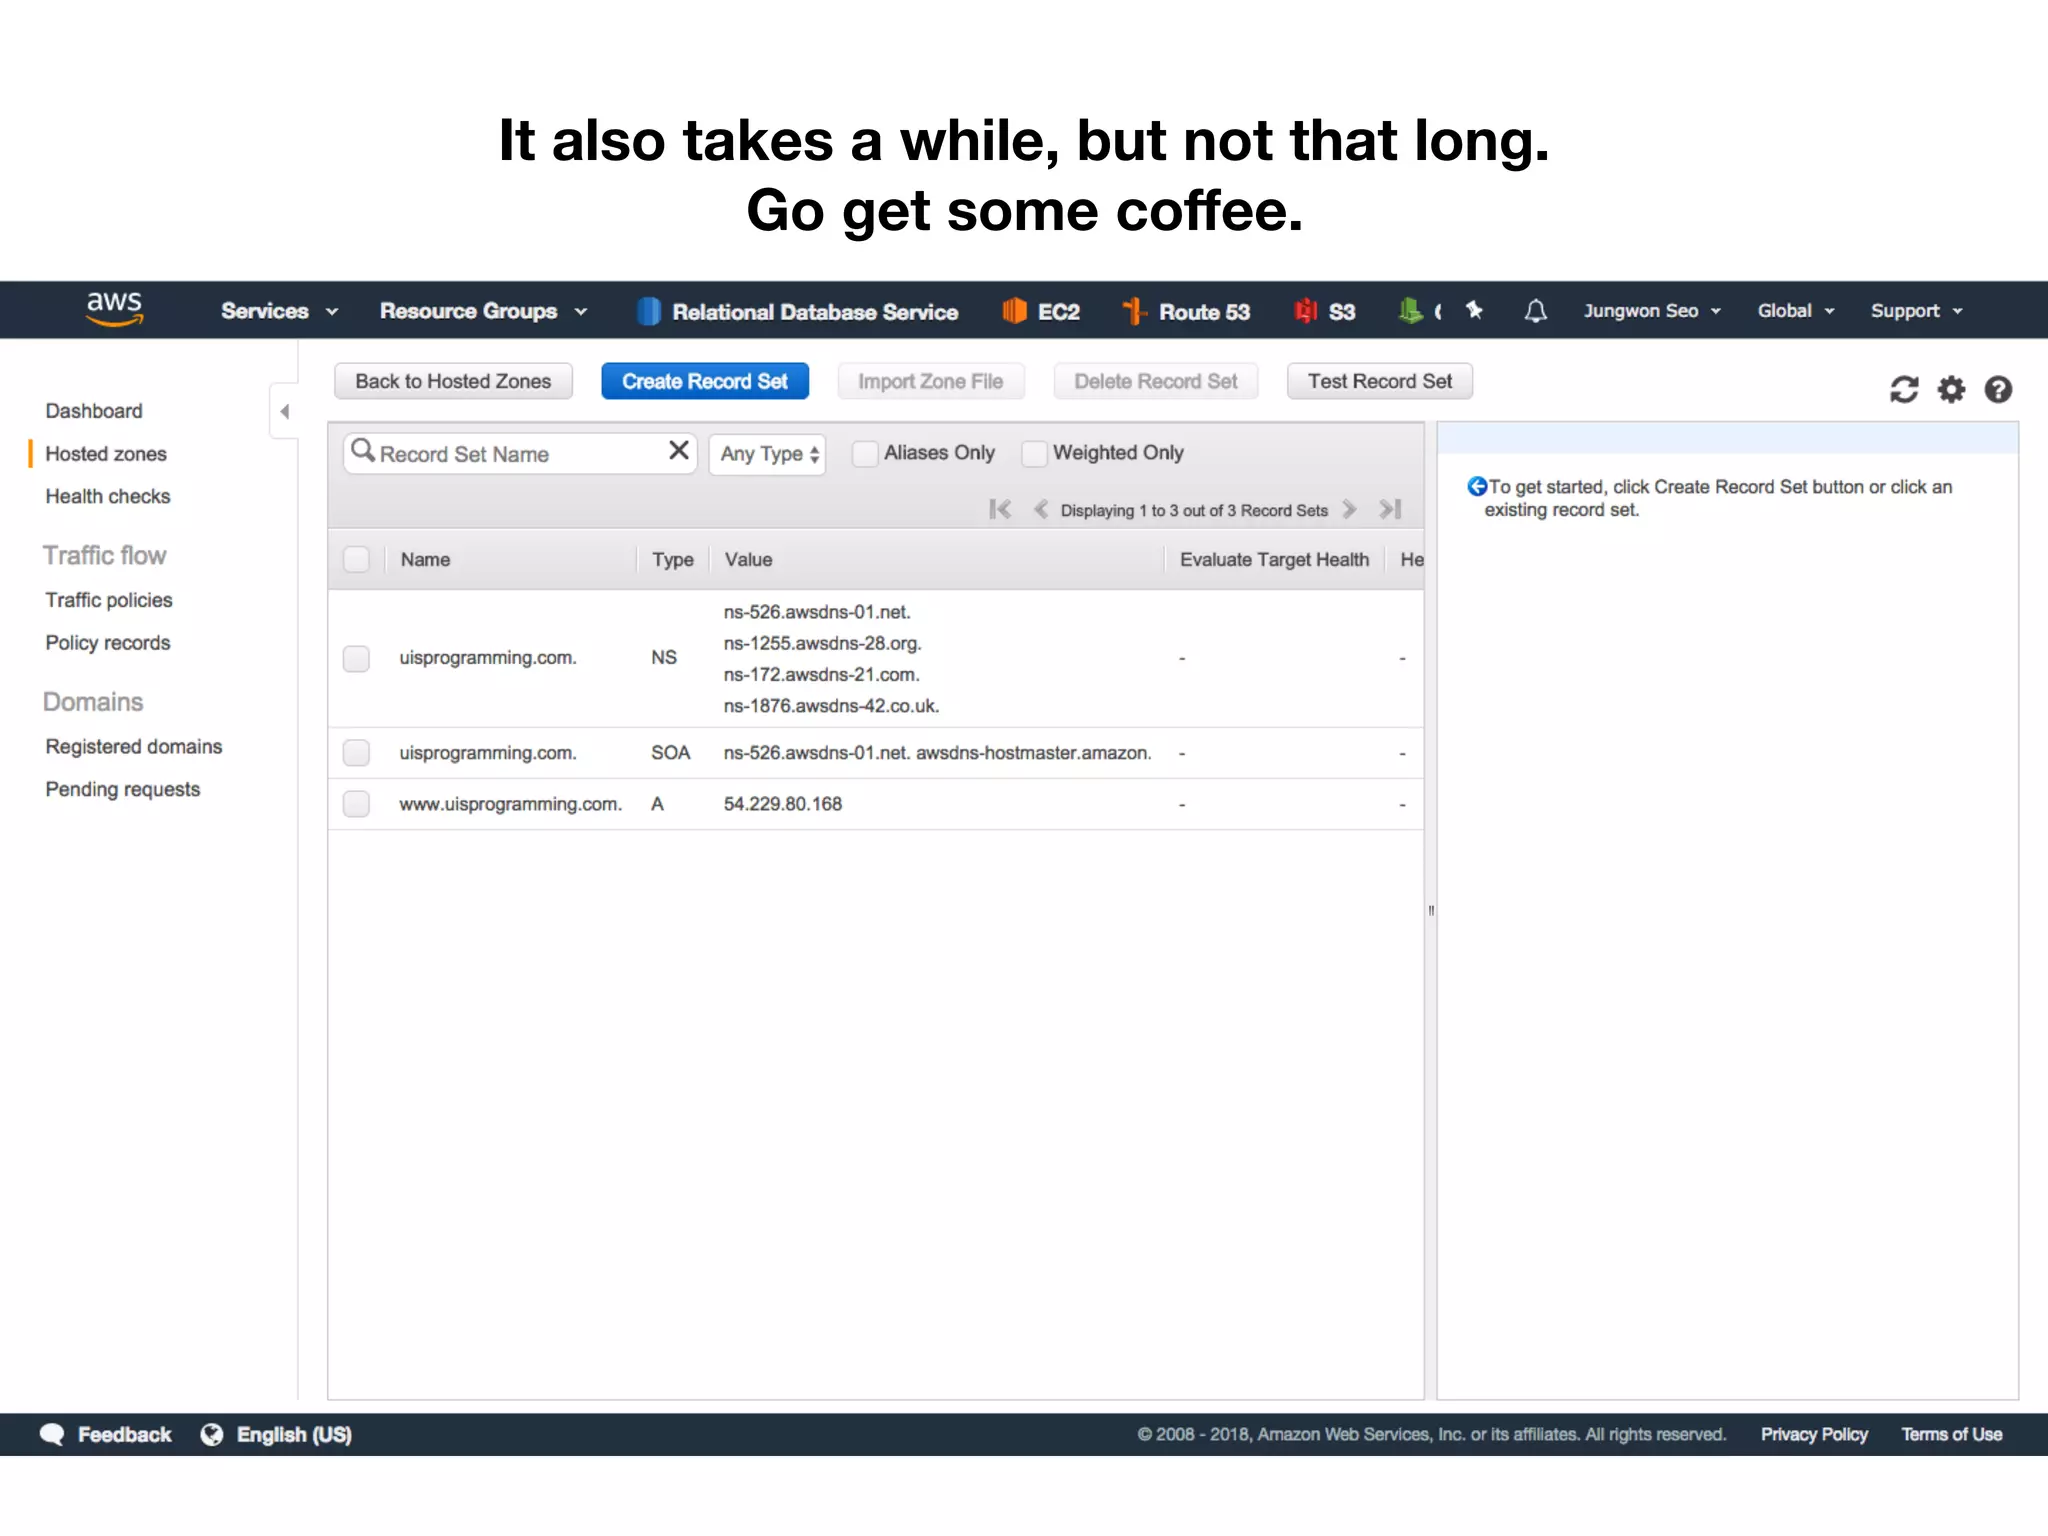Screen dimensions: 2048x1536
Task: Collapse the left navigation sidebar
Action: (x=285, y=411)
